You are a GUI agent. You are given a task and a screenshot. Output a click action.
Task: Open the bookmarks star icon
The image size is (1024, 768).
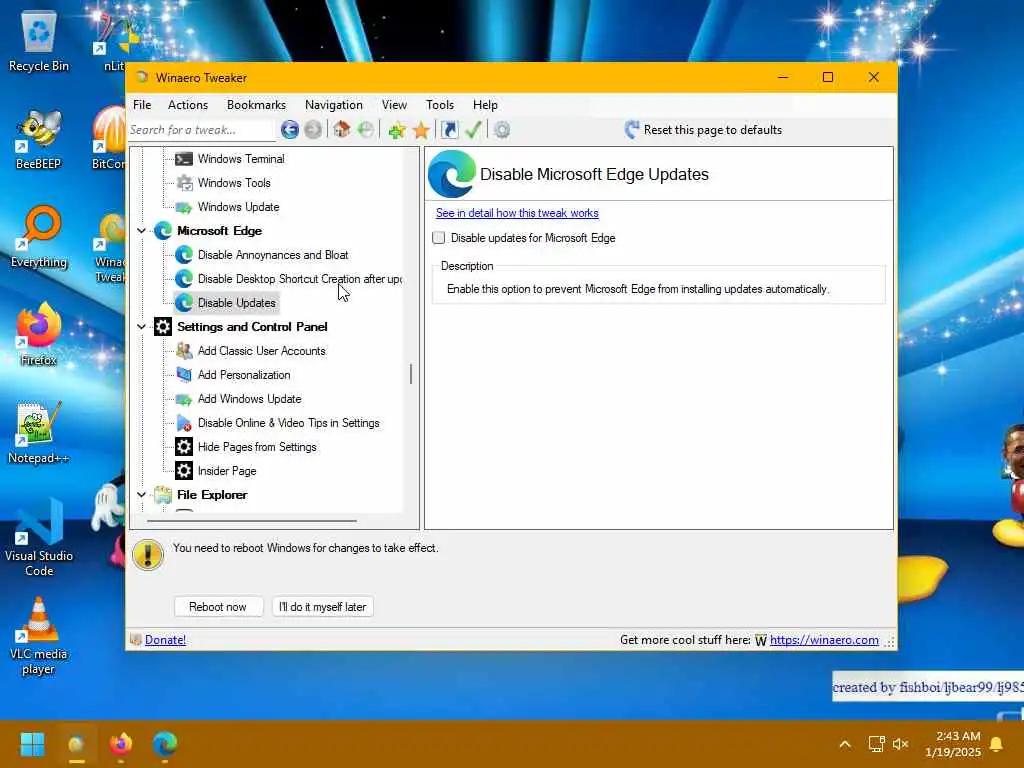coord(421,130)
